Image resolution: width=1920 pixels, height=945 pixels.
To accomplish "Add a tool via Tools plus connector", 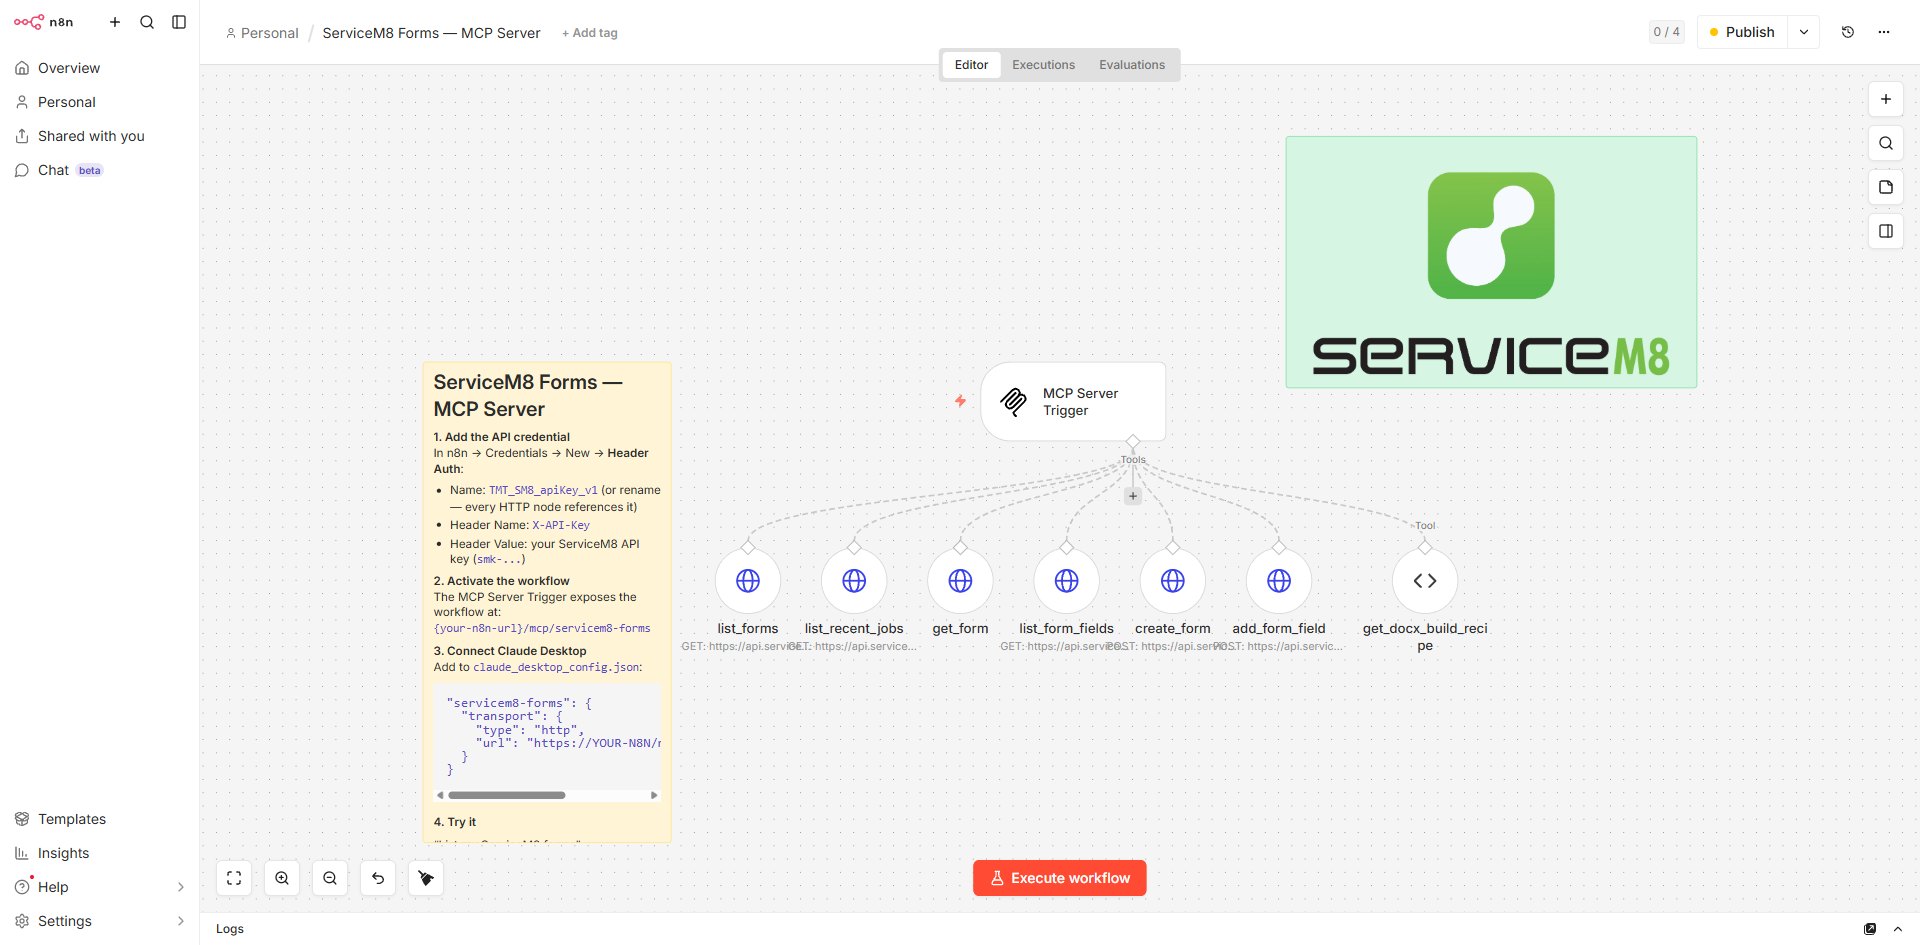I will tap(1133, 496).
